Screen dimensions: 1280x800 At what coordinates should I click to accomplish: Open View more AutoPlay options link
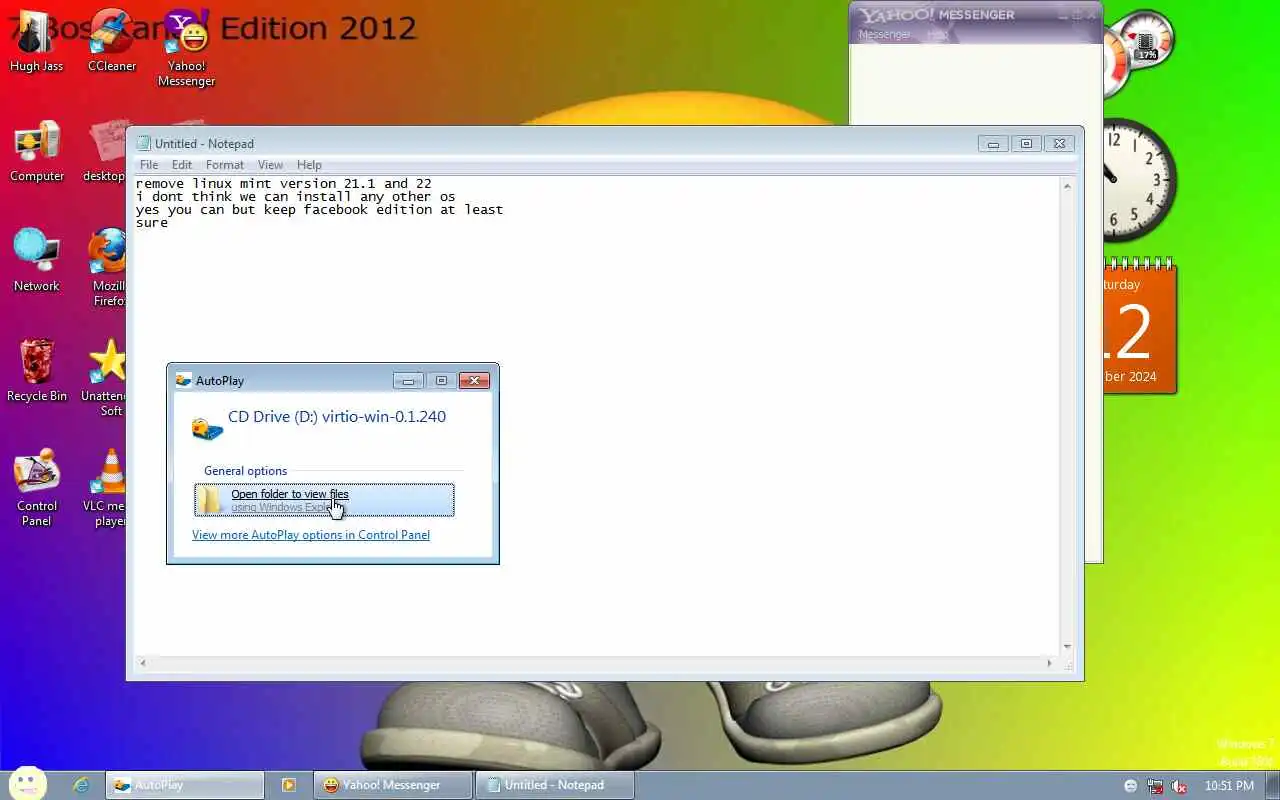click(x=311, y=535)
